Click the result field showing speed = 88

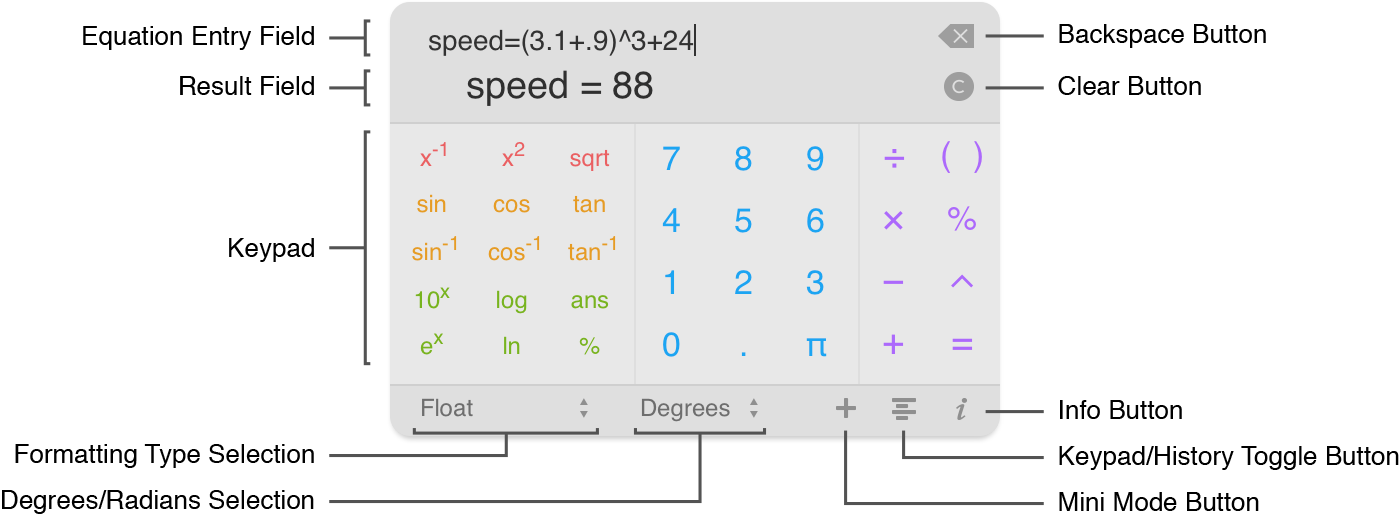click(x=560, y=87)
